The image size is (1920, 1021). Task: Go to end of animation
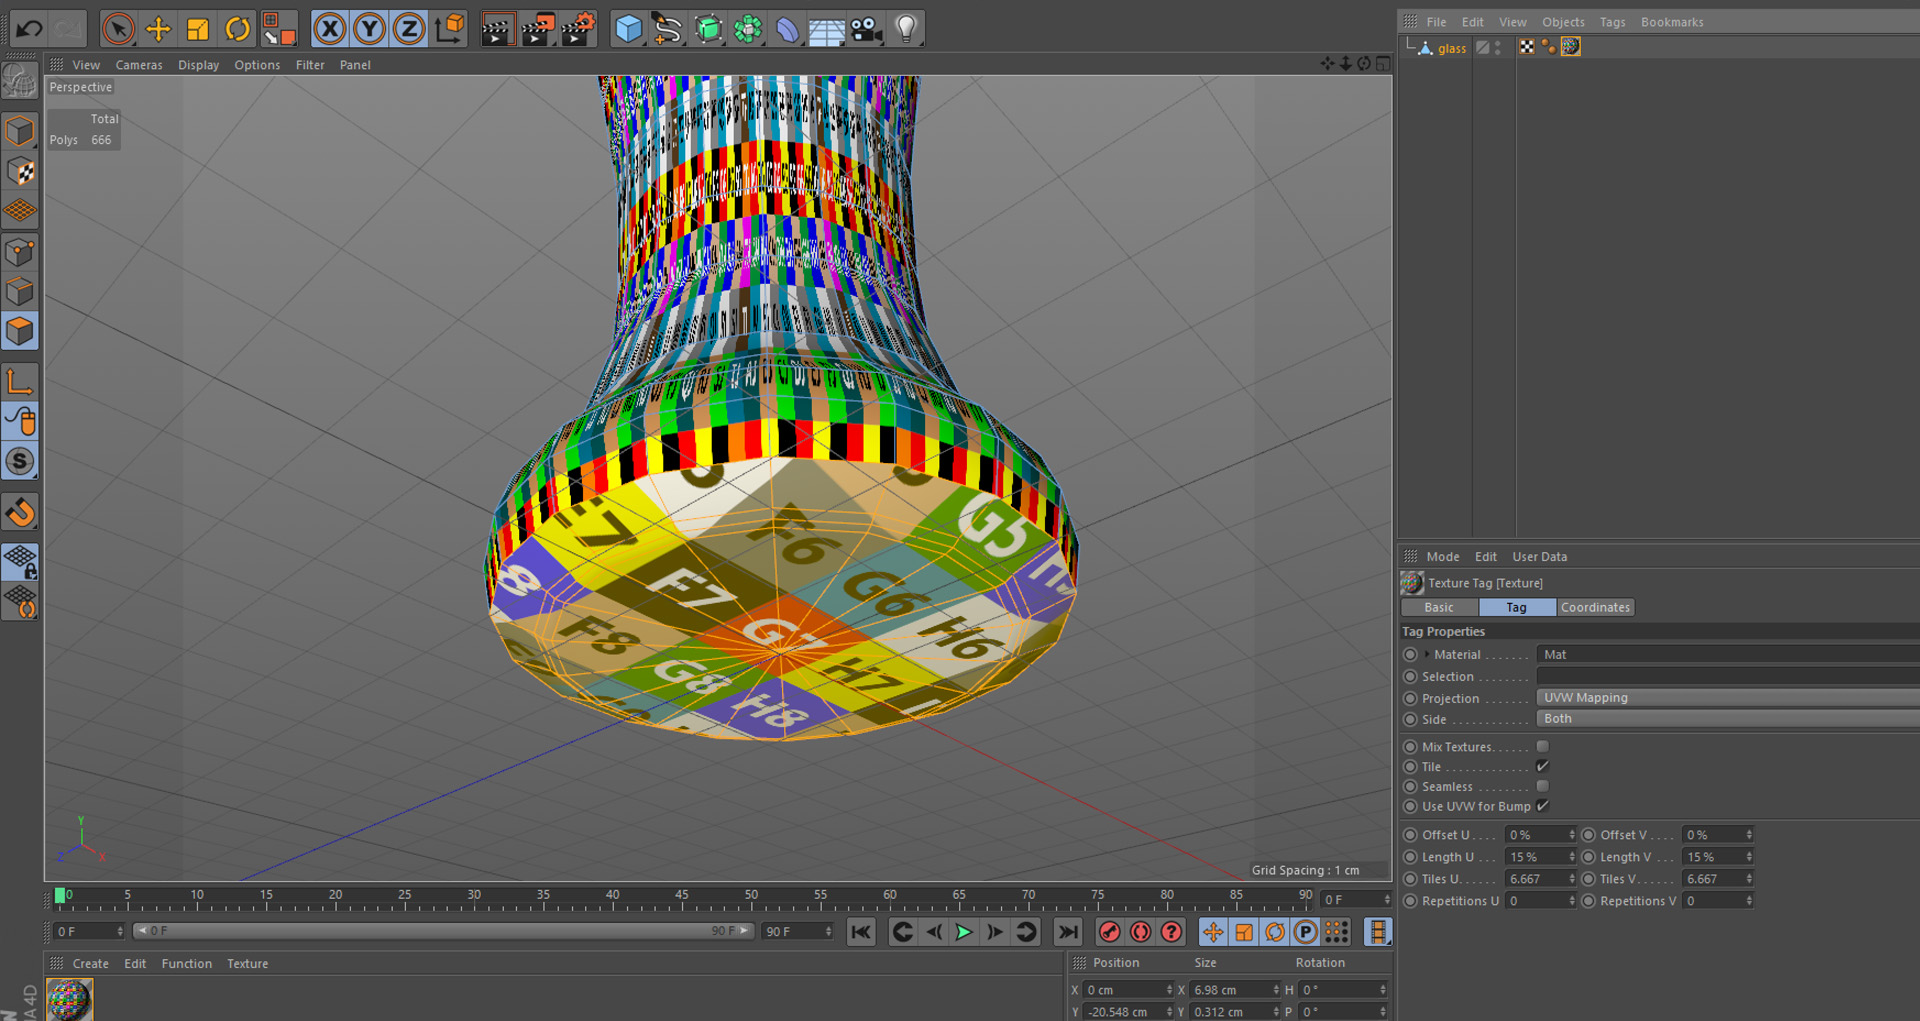pyautogui.click(x=1067, y=932)
